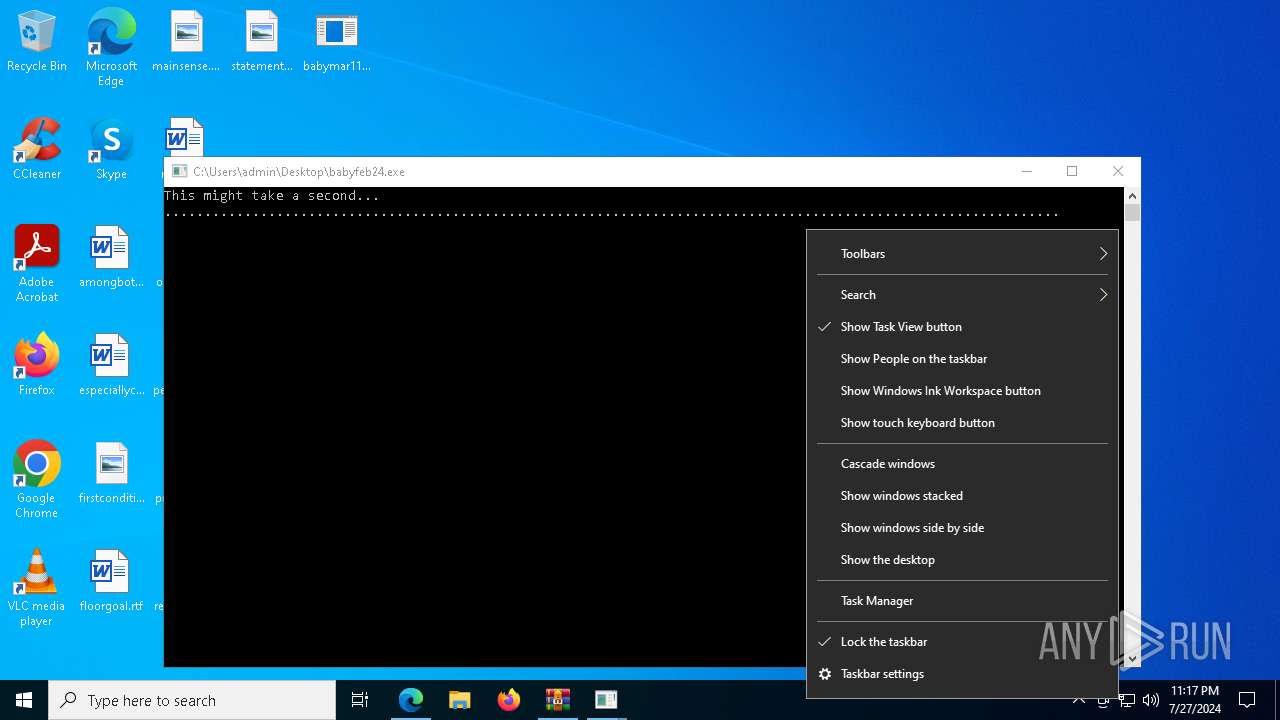Open the Action Center notifications icon
This screenshot has width=1280, height=720.
(x=1247, y=700)
